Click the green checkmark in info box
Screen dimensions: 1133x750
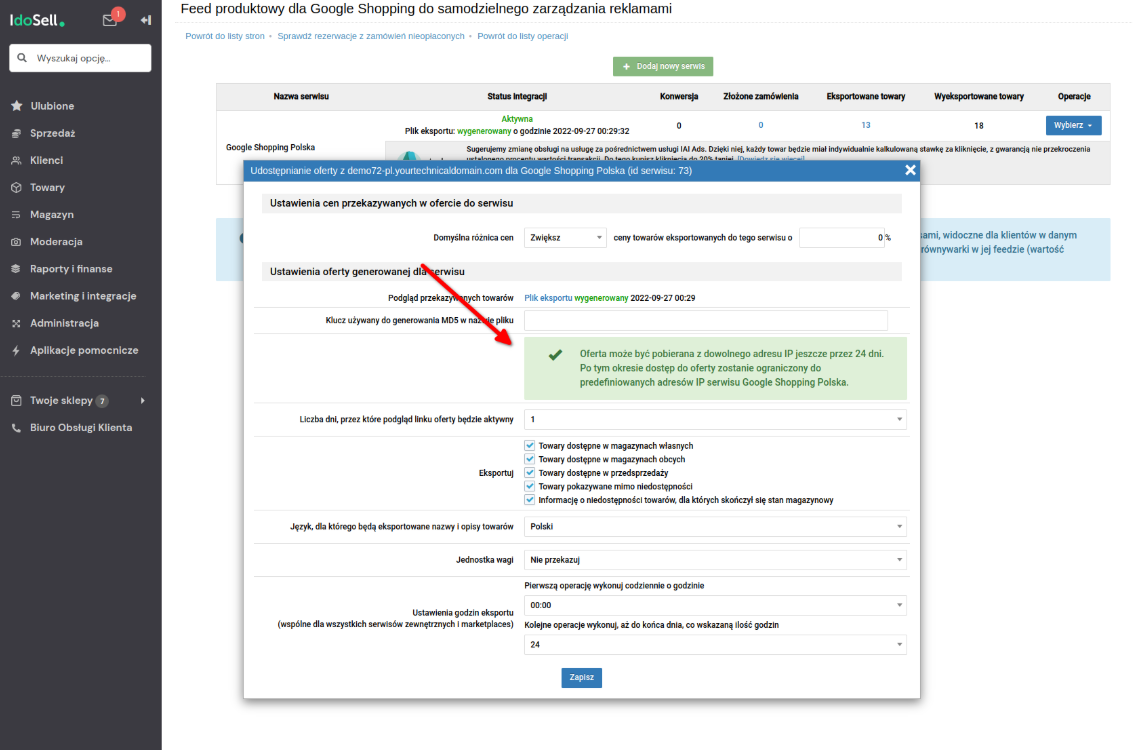click(555, 355)
